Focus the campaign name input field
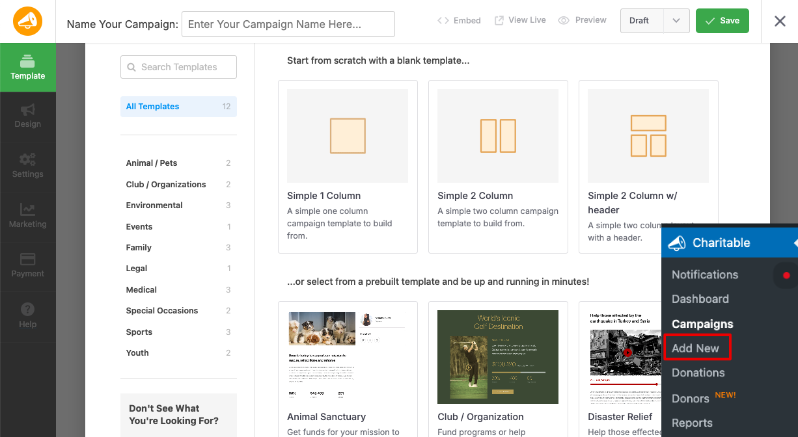This screenshot has width=798, height=437. pos(288,24)
